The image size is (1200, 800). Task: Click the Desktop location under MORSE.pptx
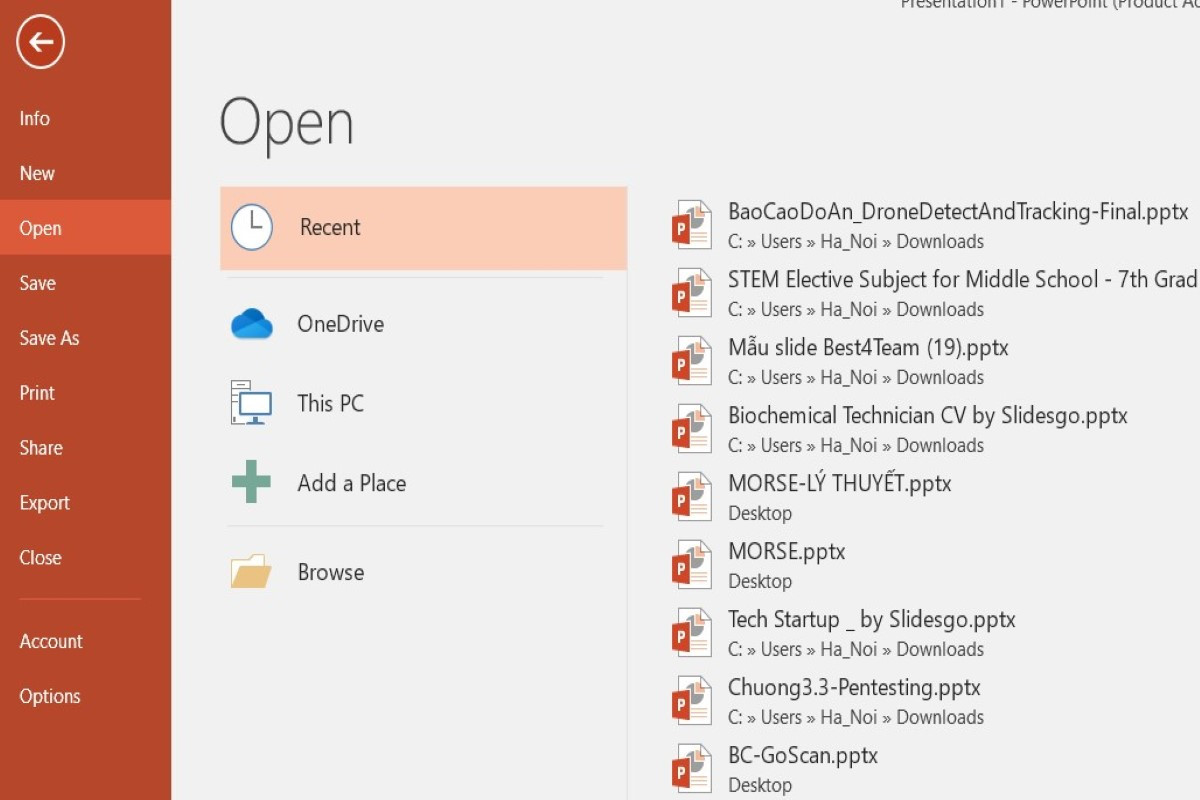[760, 581]
